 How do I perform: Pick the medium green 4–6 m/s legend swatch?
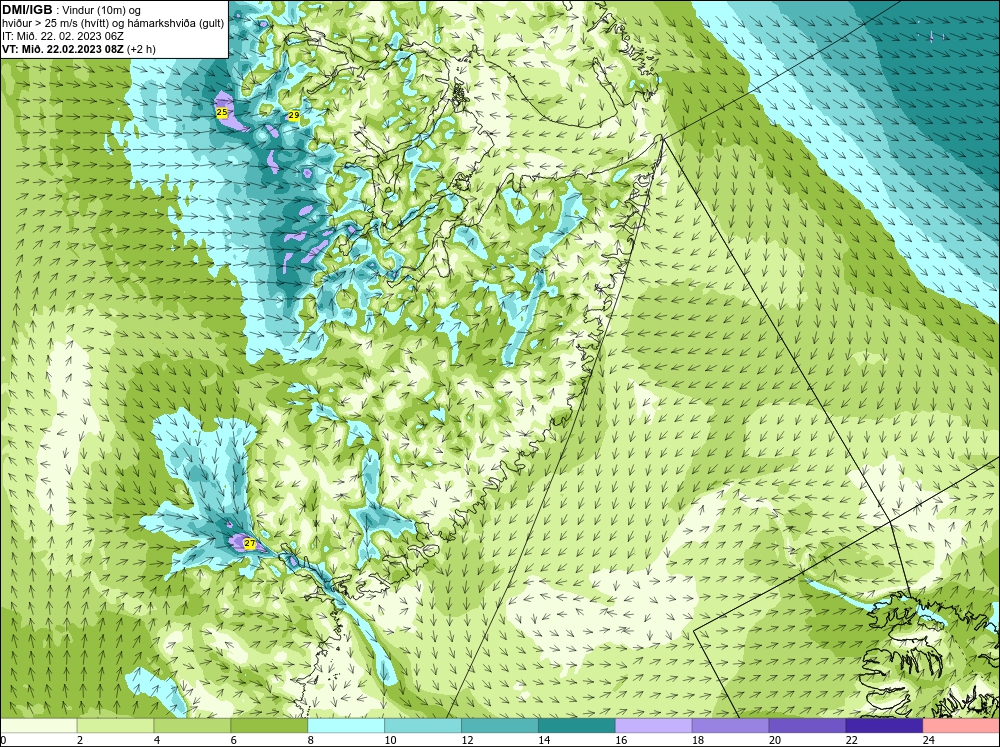[192, 726]
